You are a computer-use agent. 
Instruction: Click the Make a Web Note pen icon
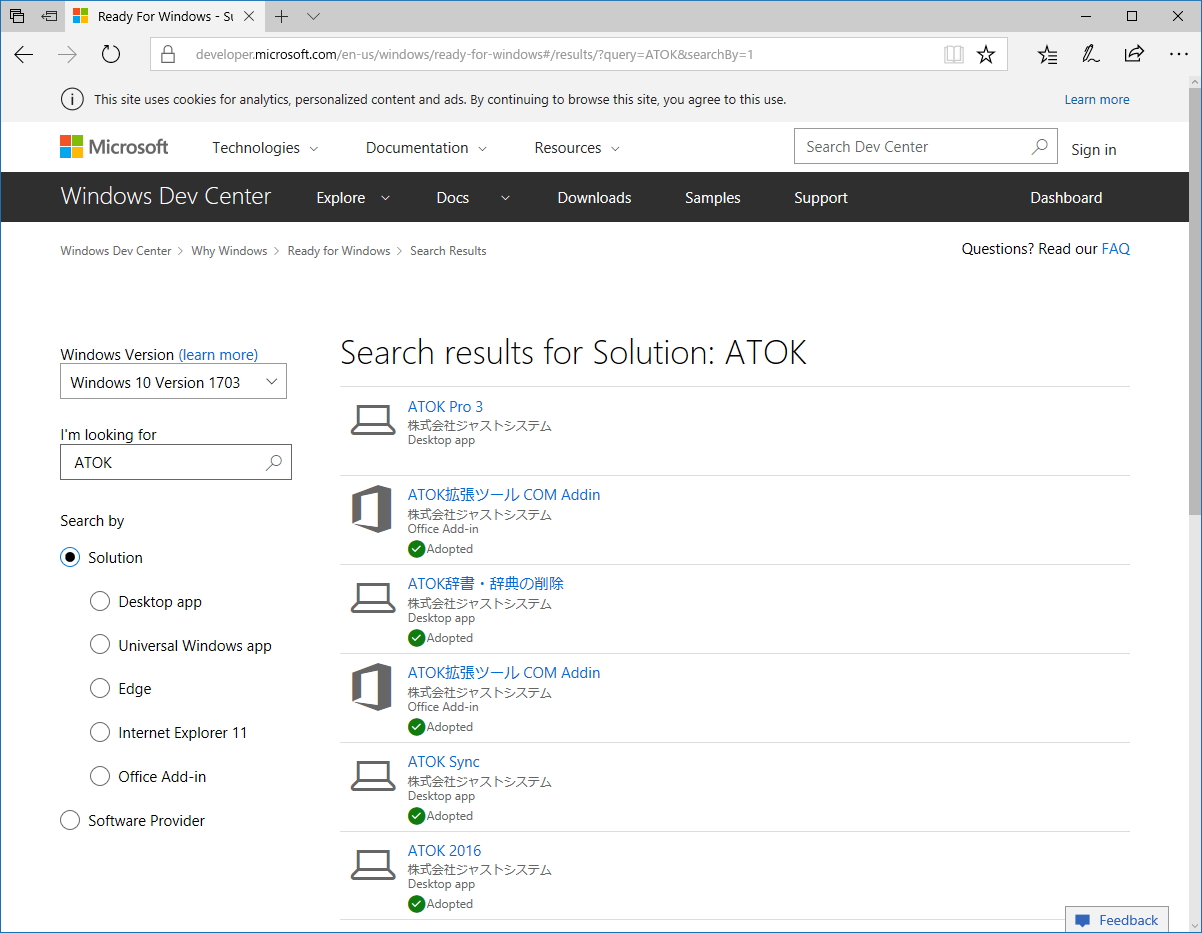(1091, 55)
